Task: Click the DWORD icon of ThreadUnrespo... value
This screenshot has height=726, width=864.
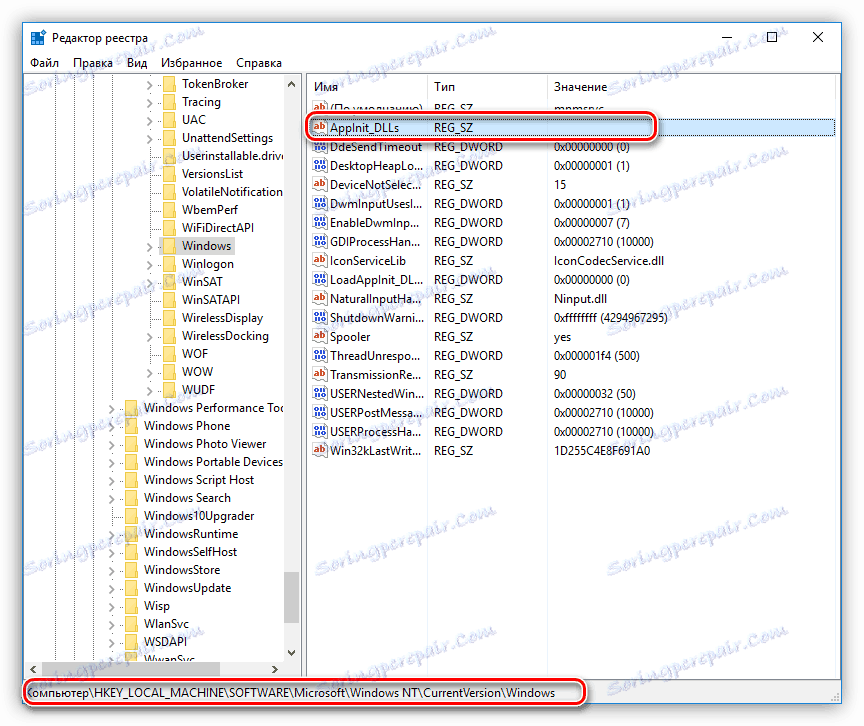Action: point(320,355)
